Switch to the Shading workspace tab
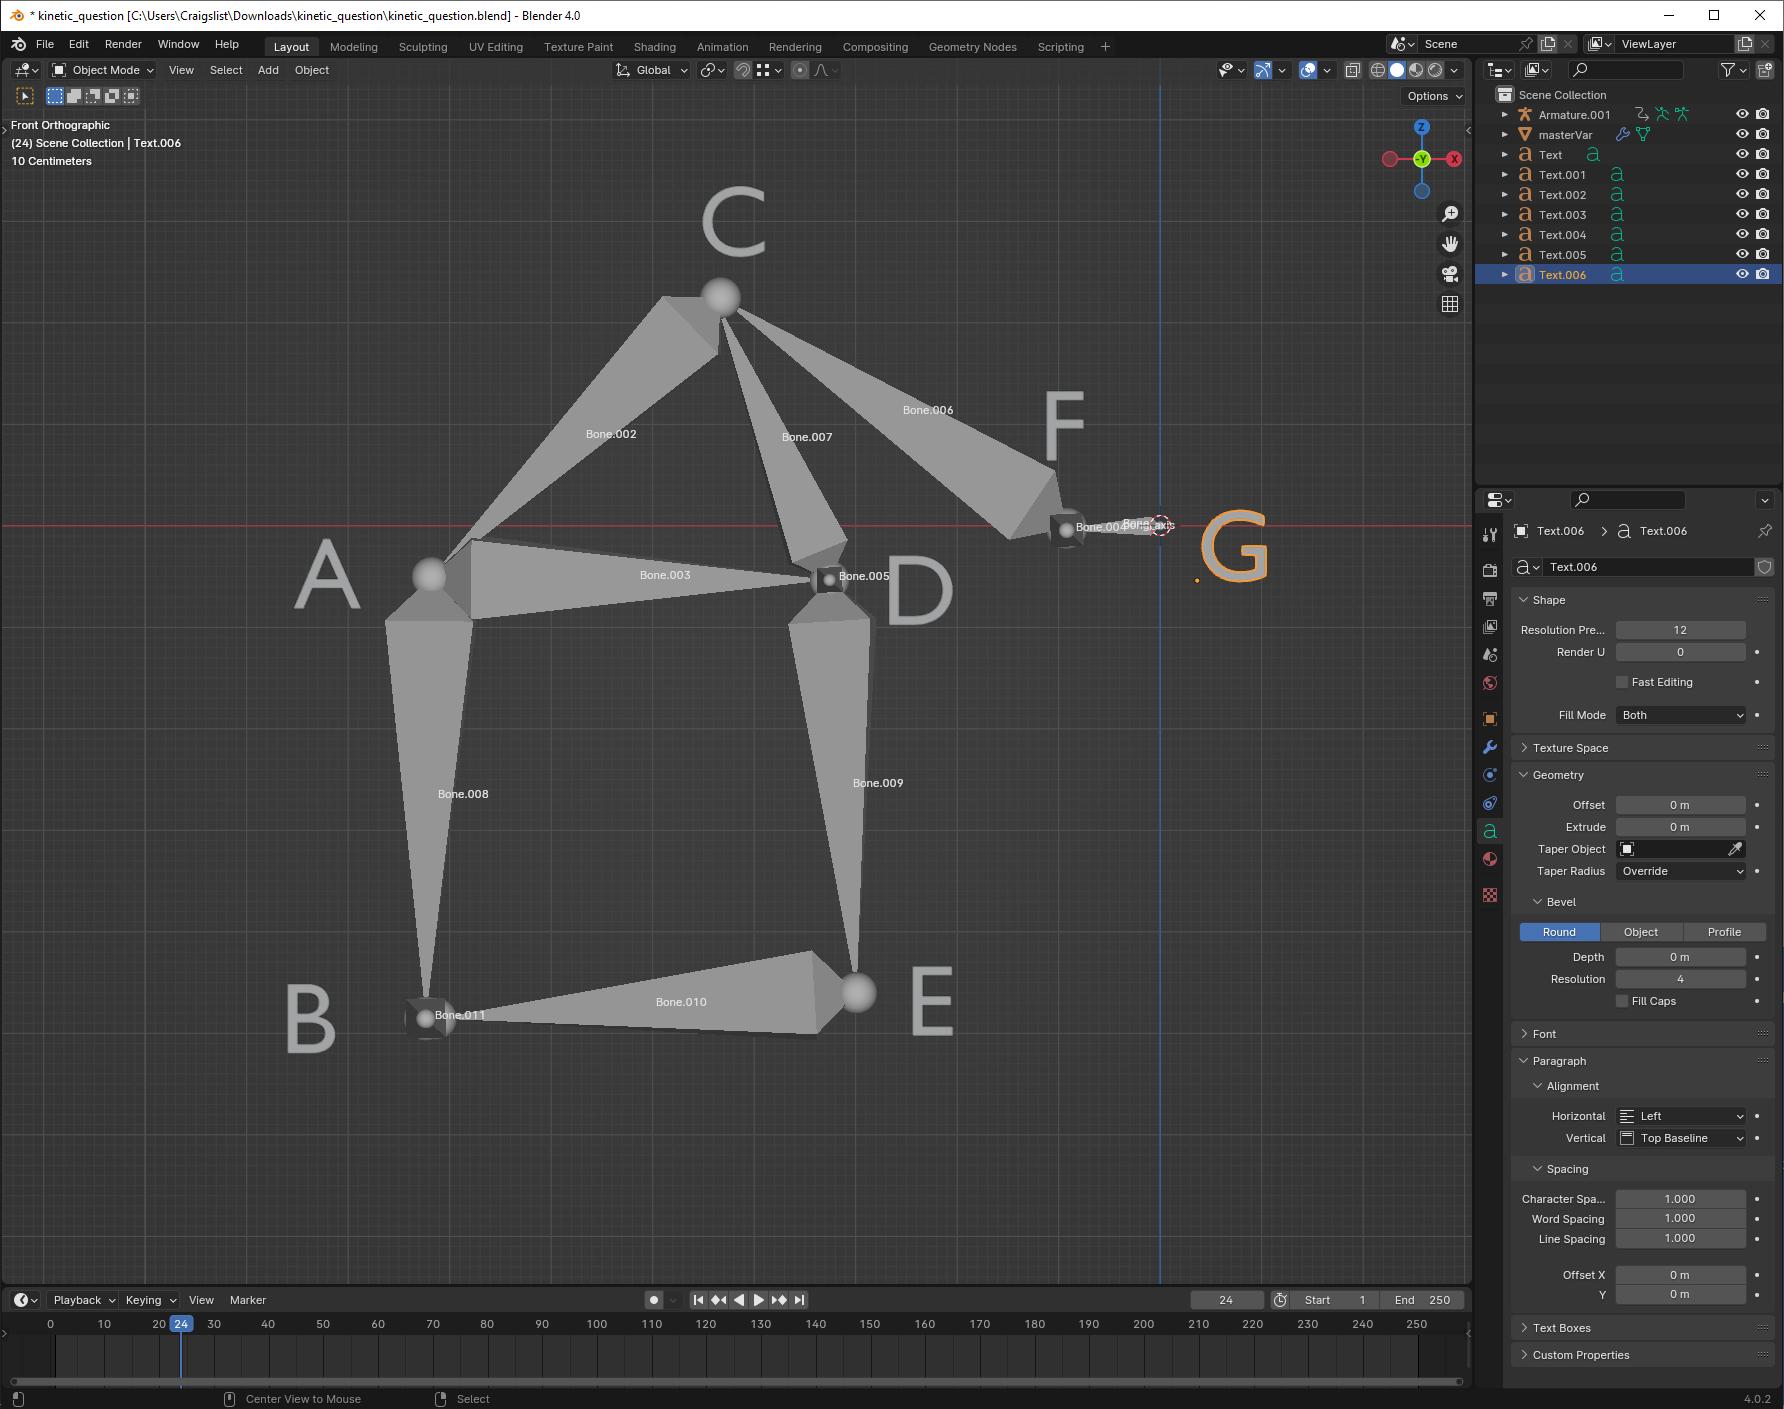This screenshot has height=1409, width=1784. [x=655, y=47]
